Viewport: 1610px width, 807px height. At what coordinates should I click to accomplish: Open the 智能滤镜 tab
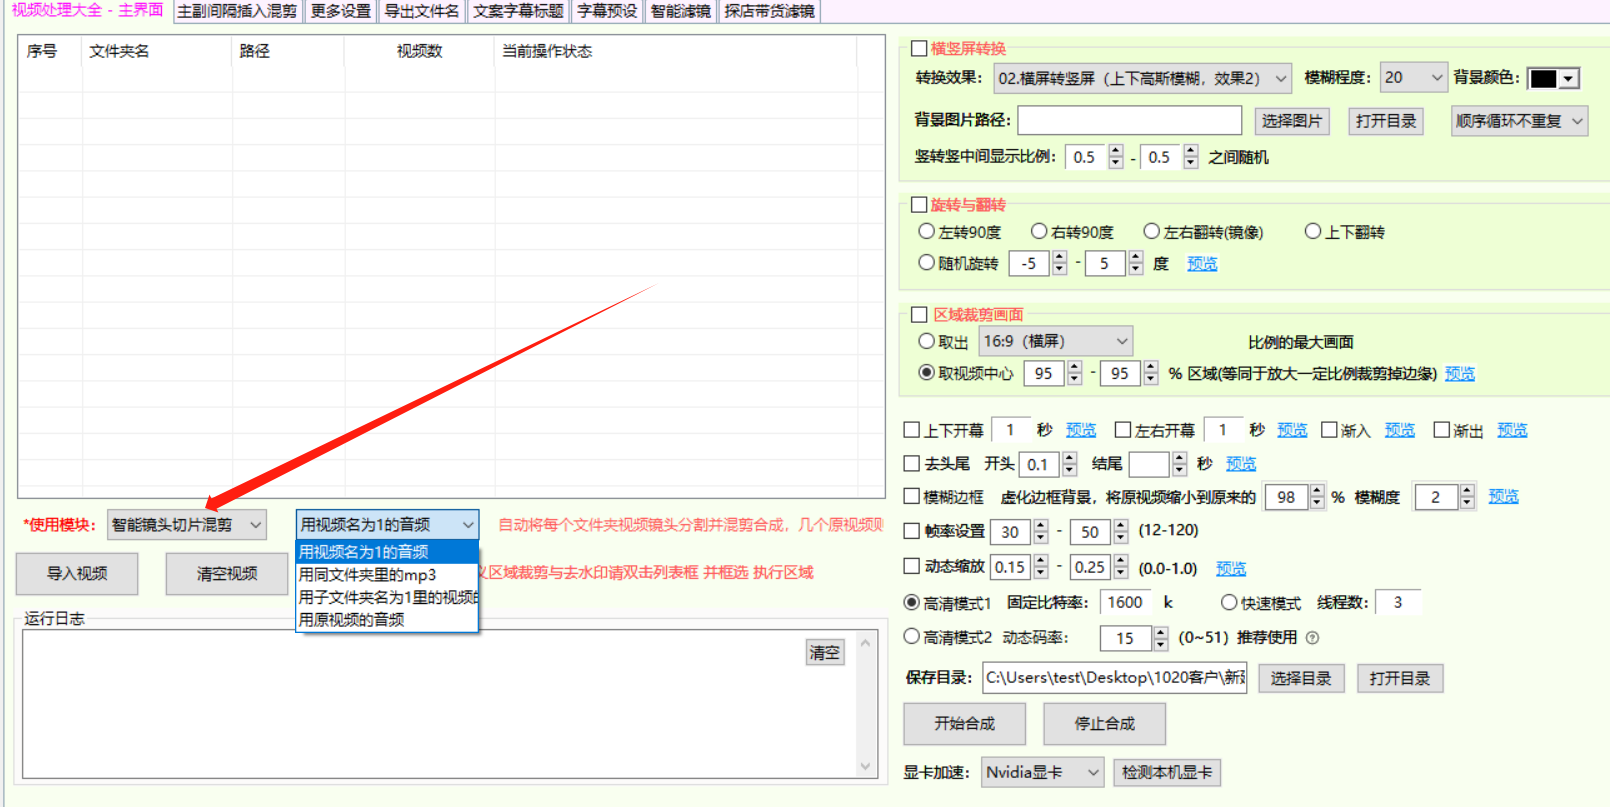click(x=680, y=11)
